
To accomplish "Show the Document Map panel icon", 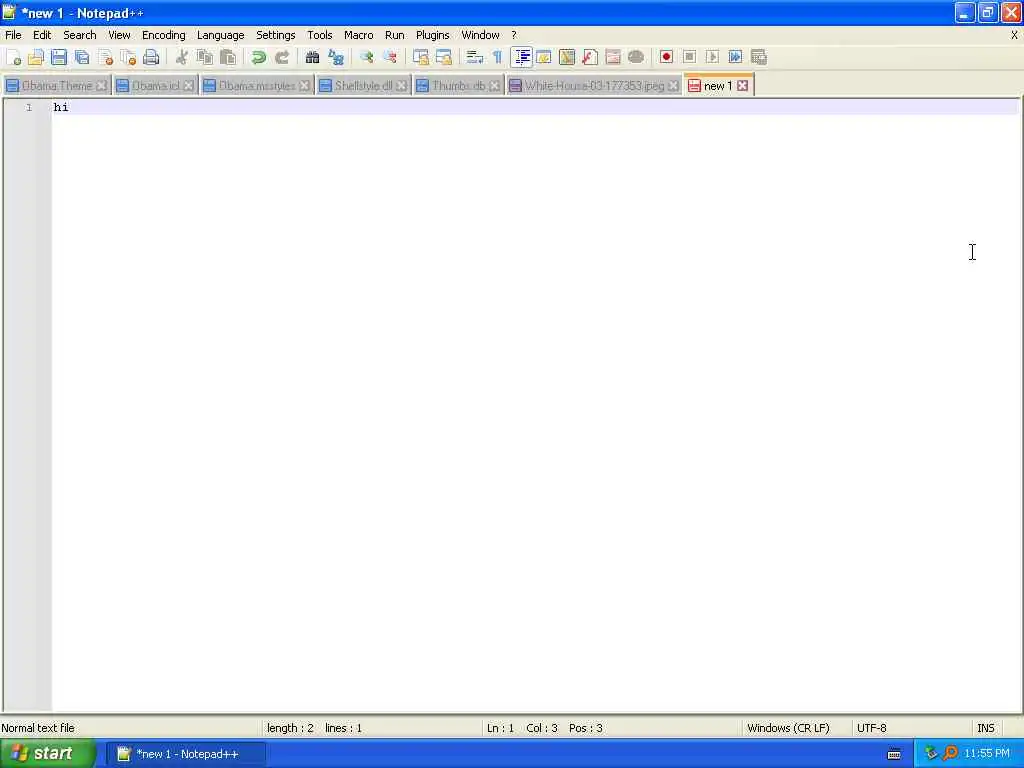I will point(567,57).
